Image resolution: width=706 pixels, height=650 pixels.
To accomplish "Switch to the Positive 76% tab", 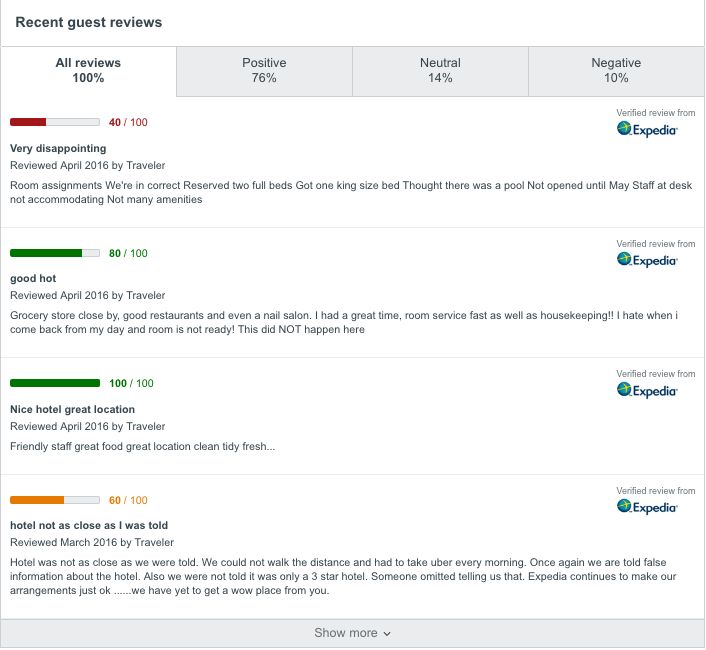I will click(264, 71).
